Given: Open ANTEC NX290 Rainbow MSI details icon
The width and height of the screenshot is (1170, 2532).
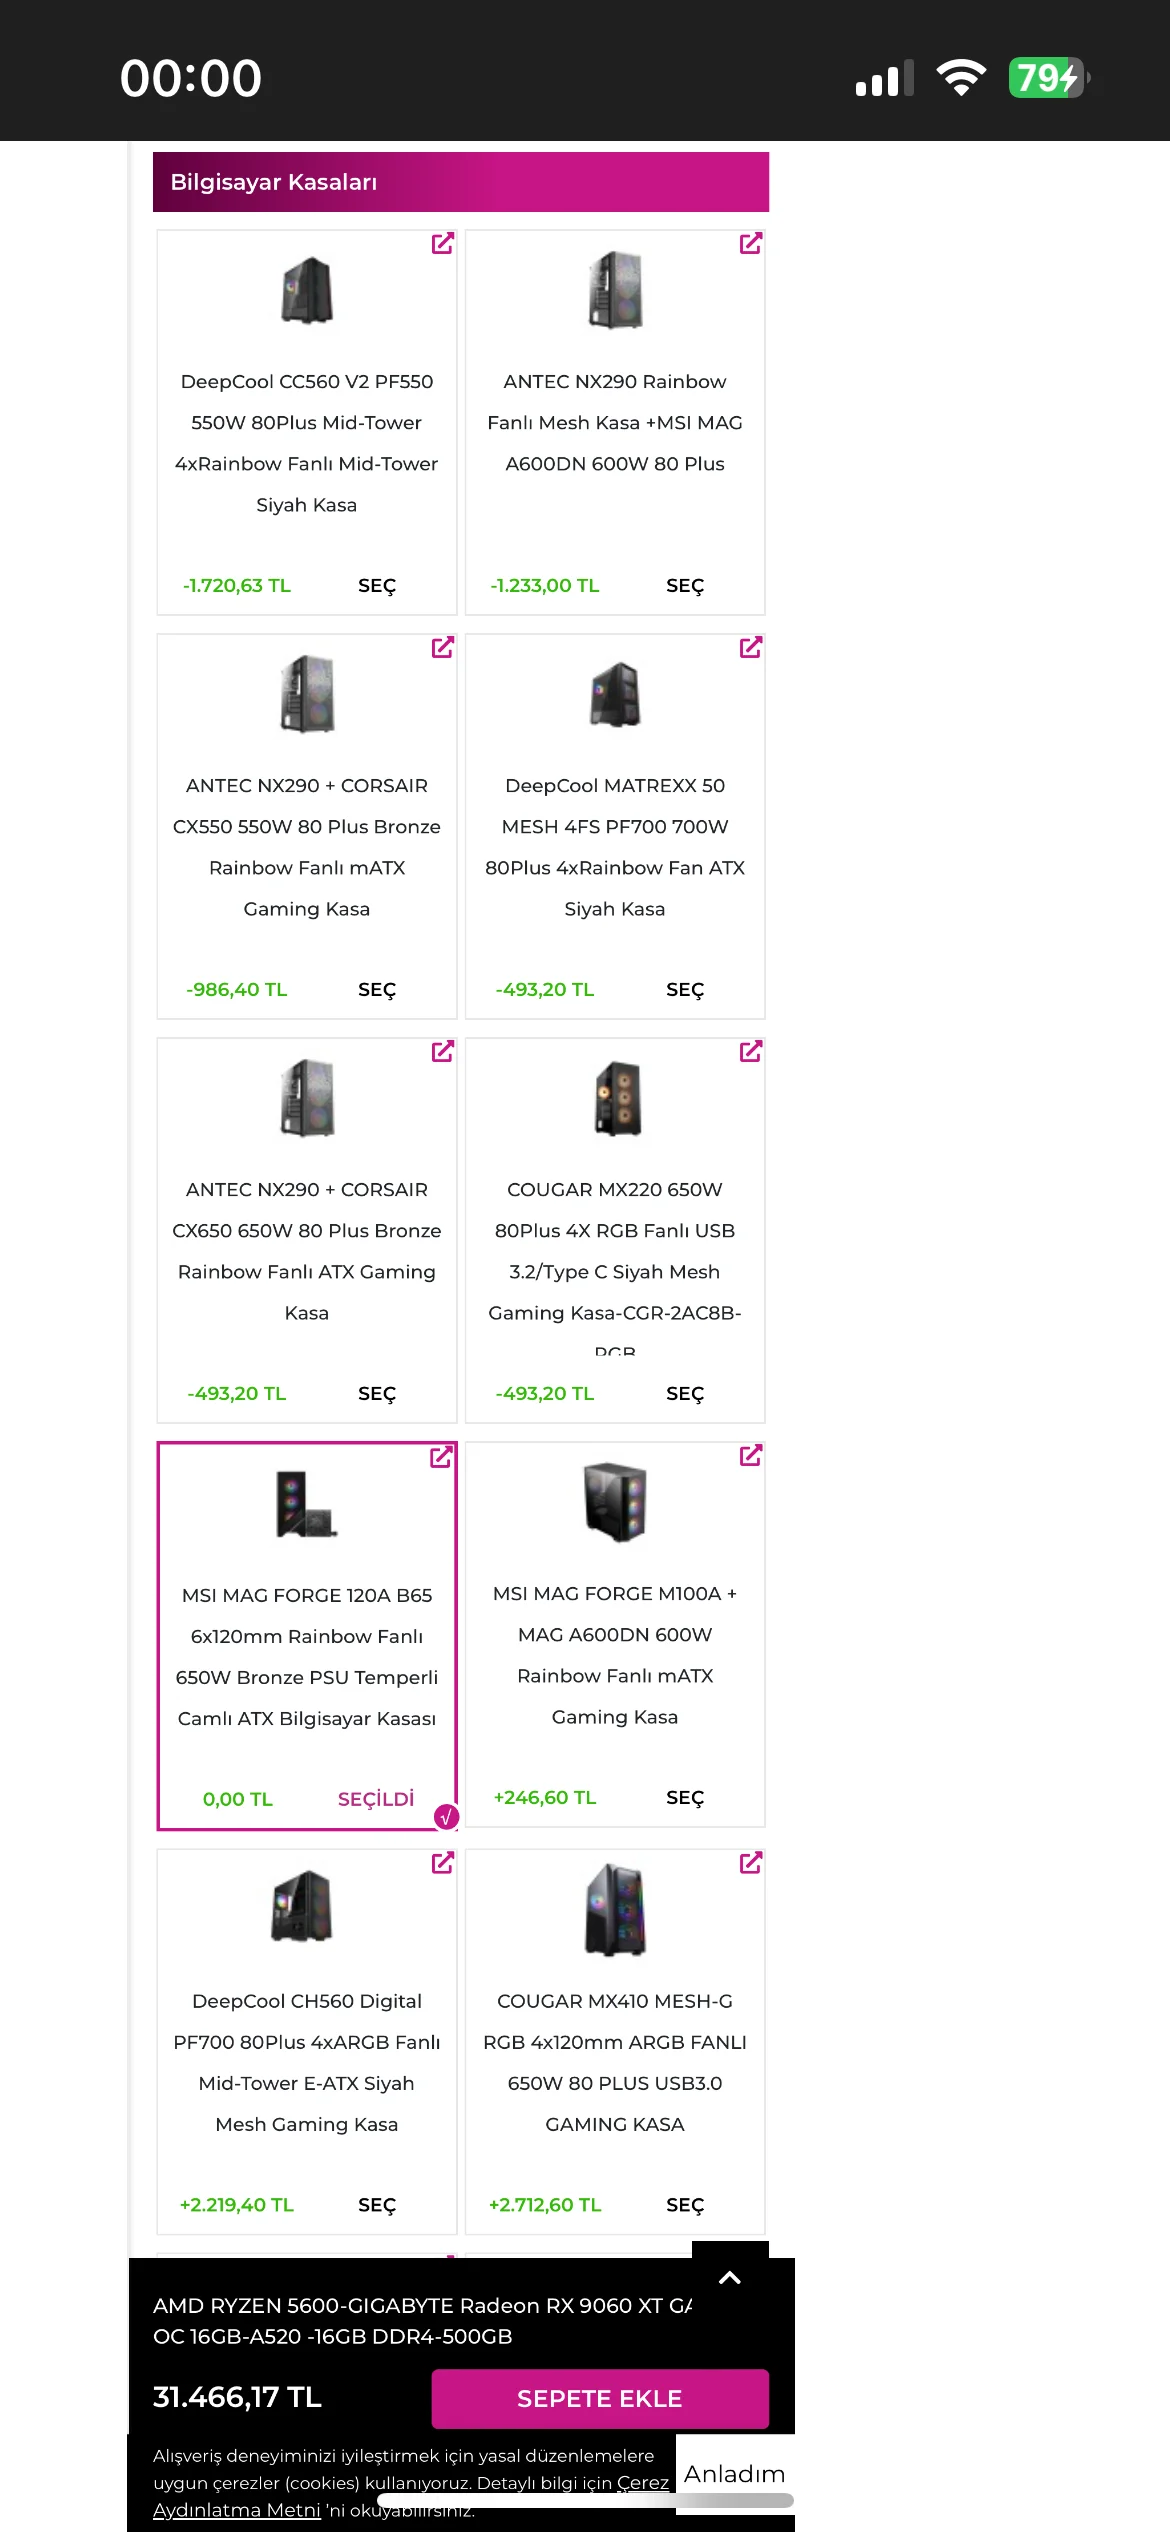Looking at the screenshot, I should 750,244.
